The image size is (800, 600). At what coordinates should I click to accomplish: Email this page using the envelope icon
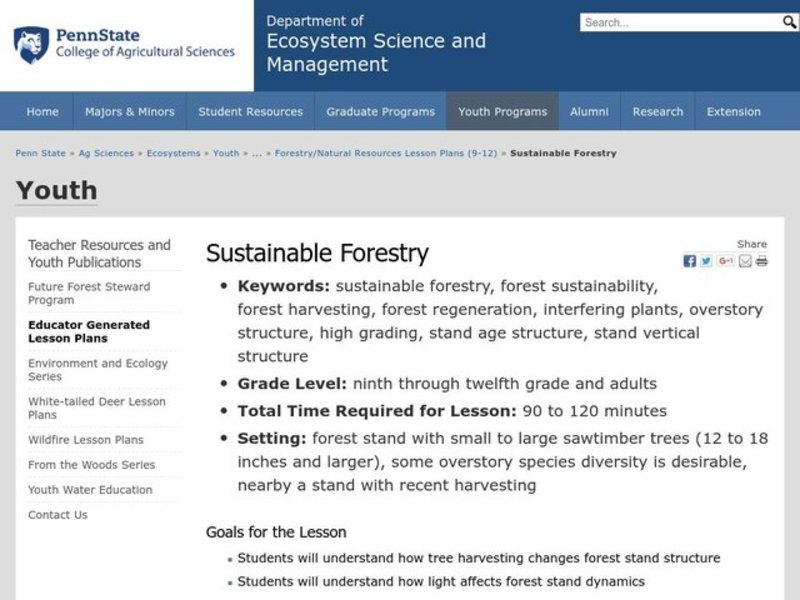click(x=744, y=261)
